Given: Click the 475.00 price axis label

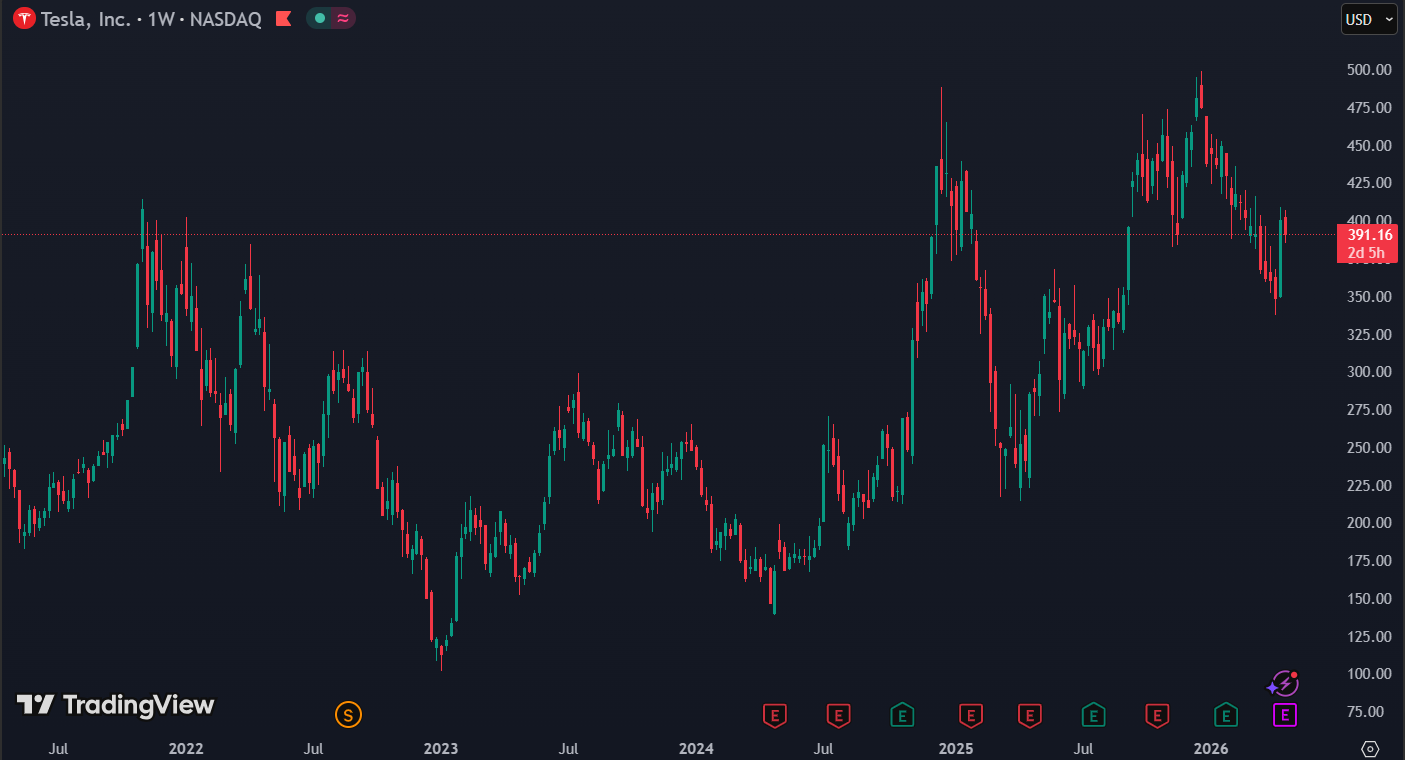Looking at the screenshot, I should click(1369, 108).
